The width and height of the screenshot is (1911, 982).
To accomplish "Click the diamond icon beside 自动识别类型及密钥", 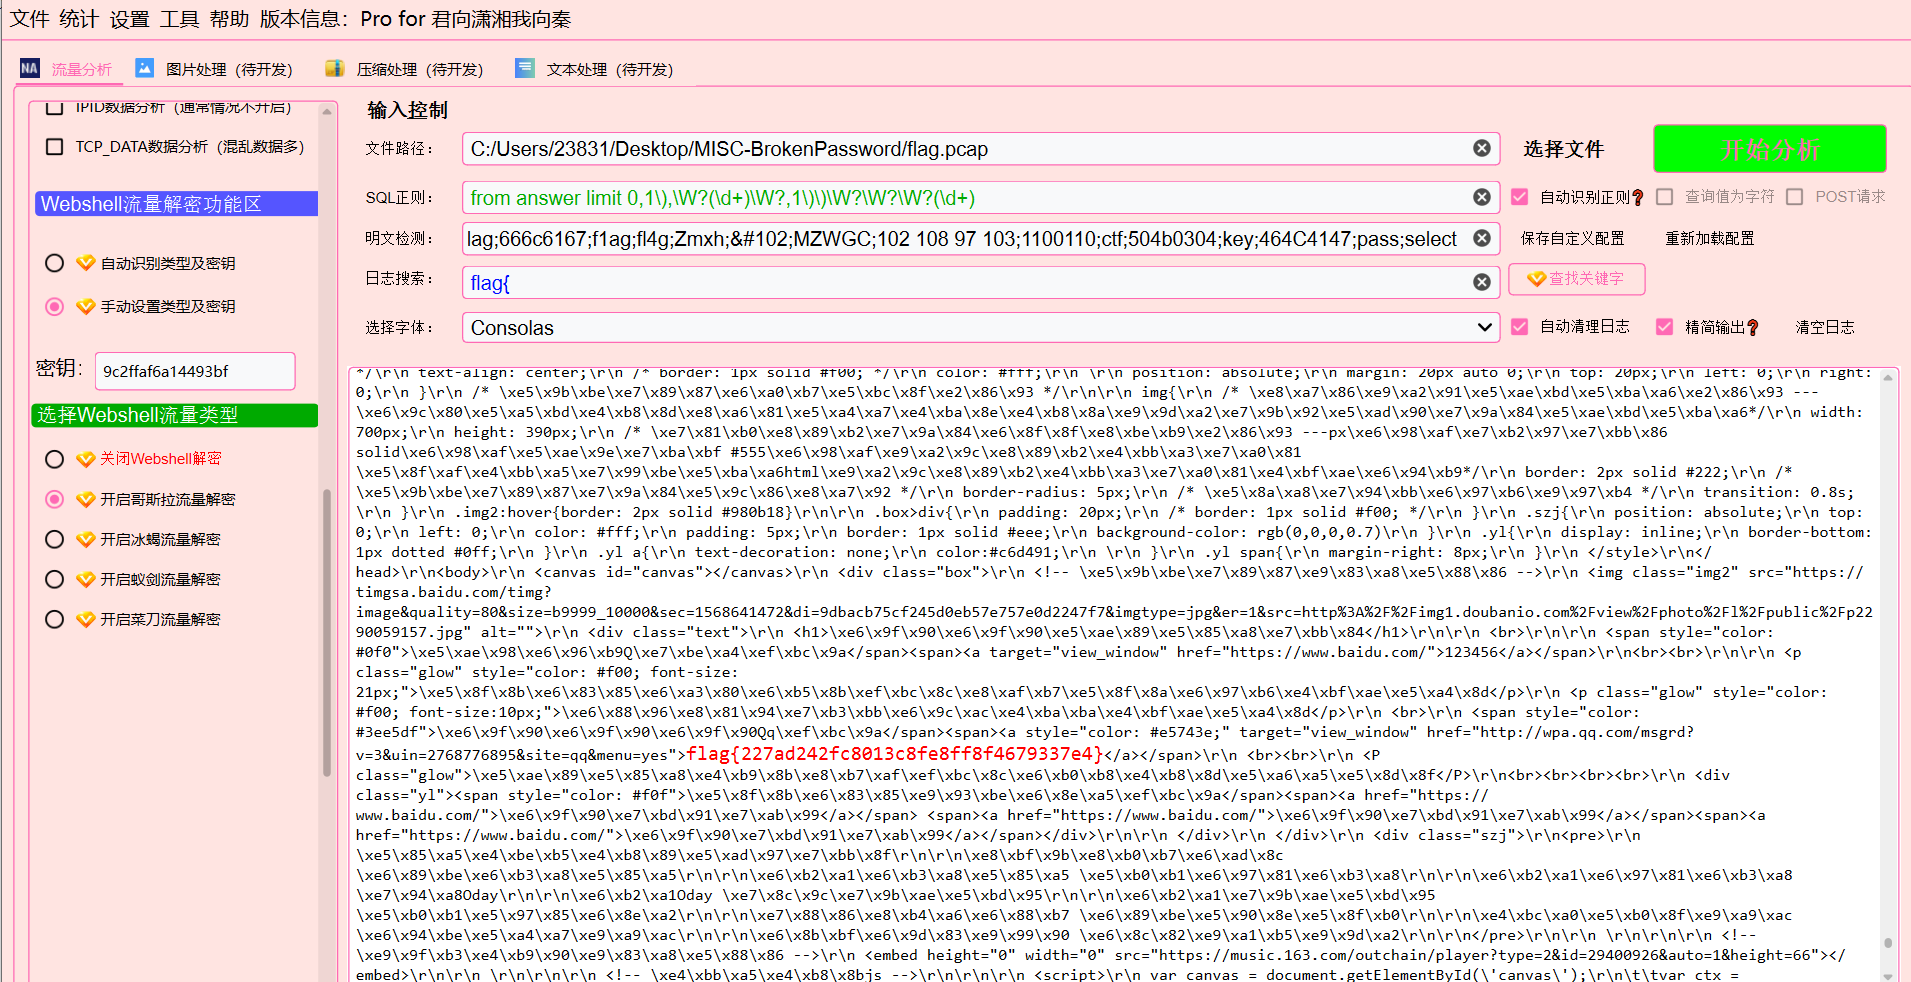I will coord(86,263).
